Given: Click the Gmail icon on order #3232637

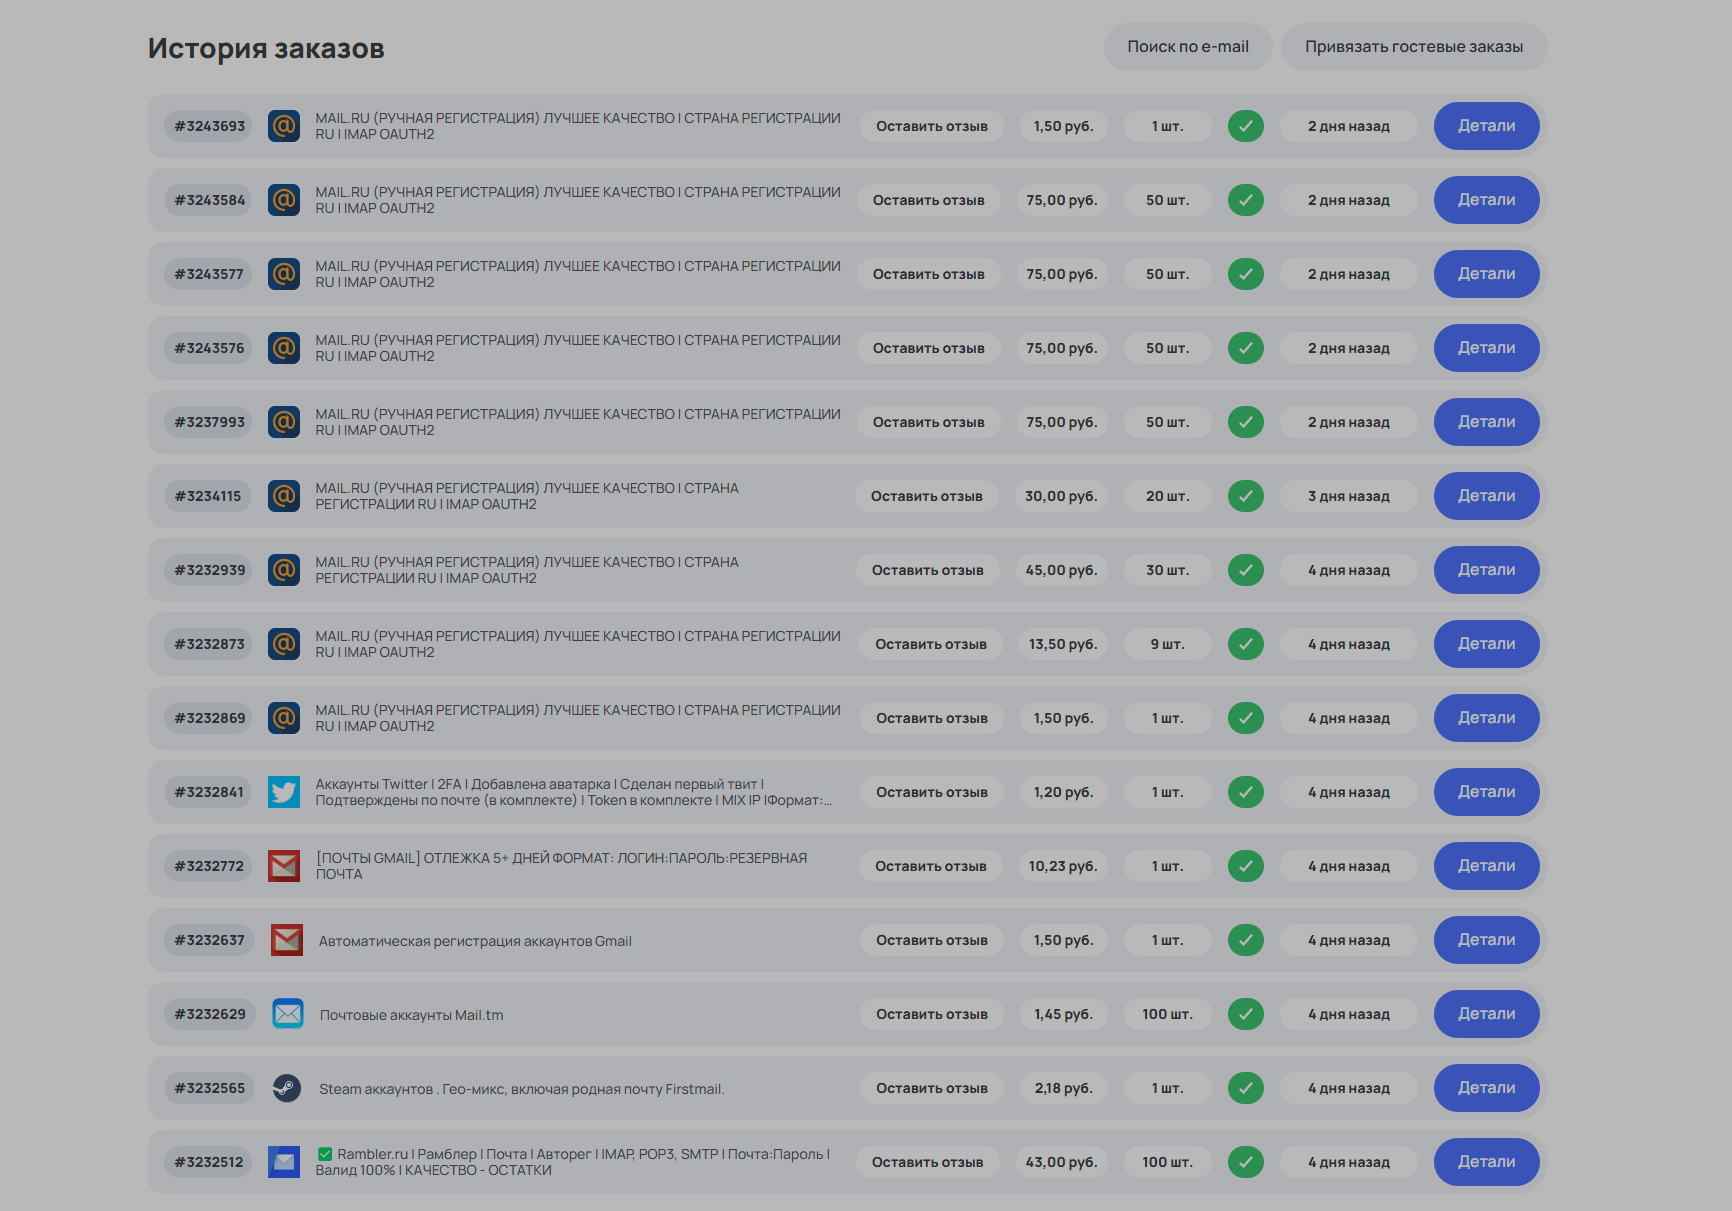Looking at the screenshot, I should tap(287, 940).
